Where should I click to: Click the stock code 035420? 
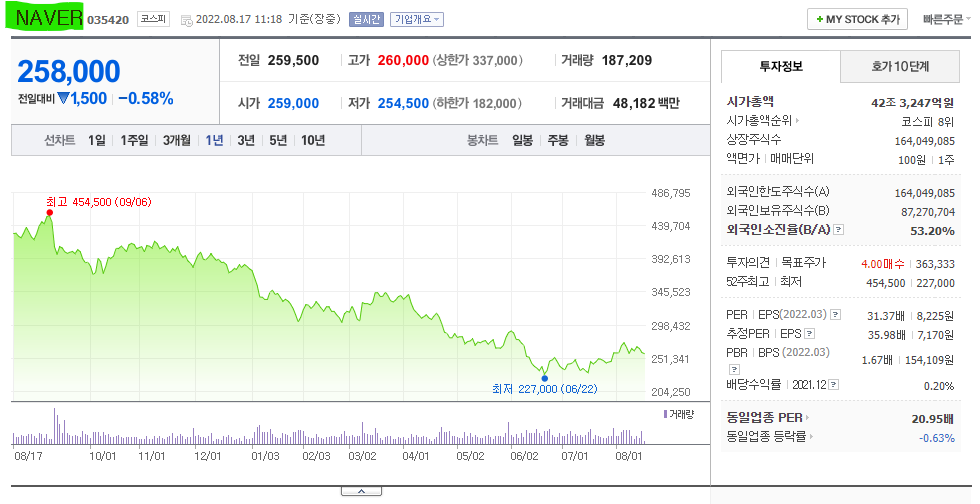click(108, 20)
